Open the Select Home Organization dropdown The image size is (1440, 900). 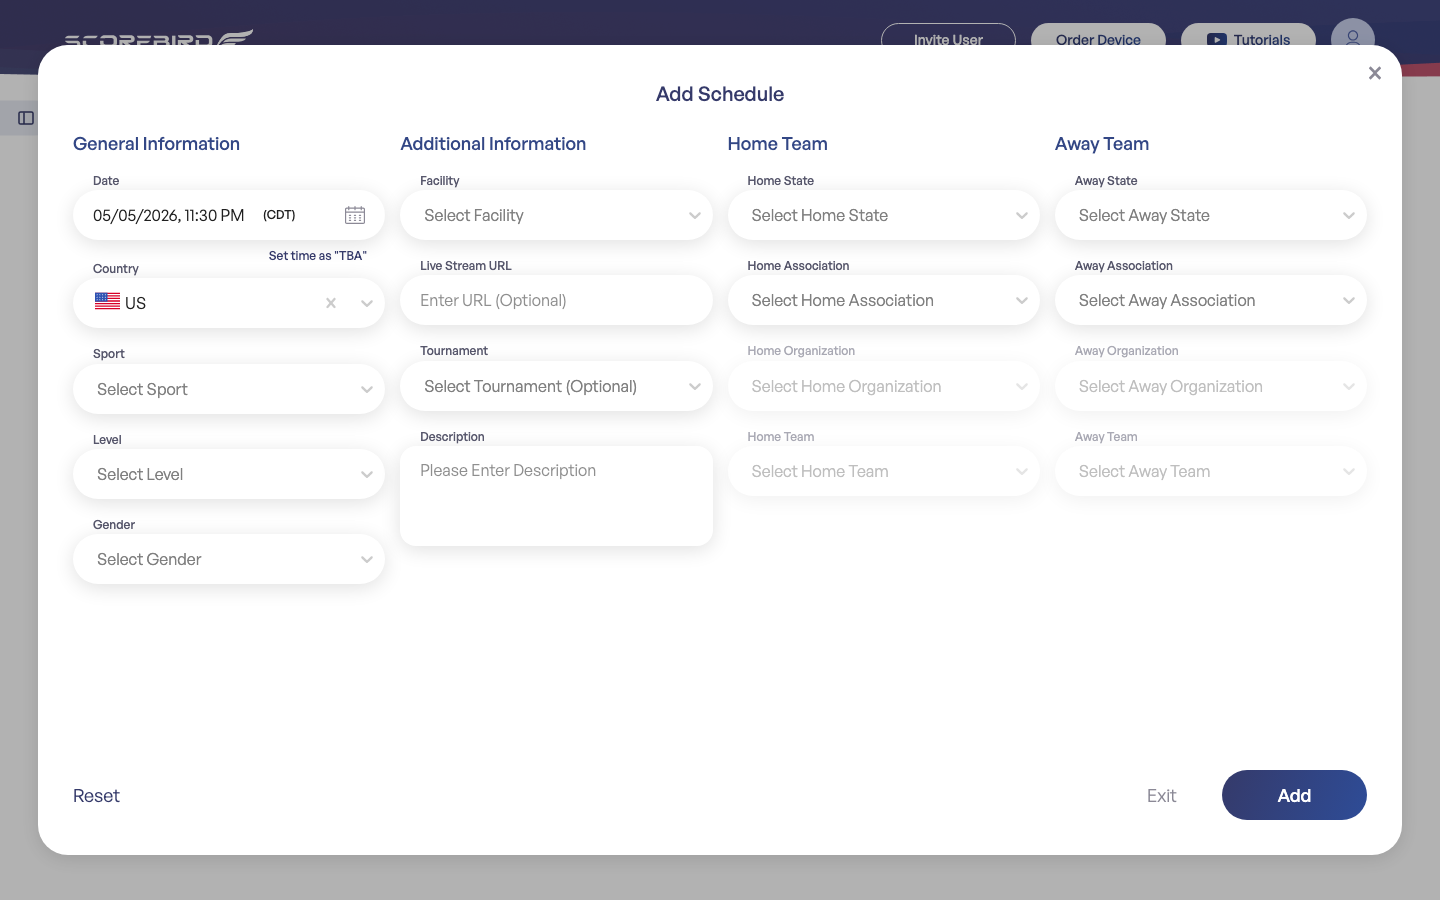tap(884, 386)
